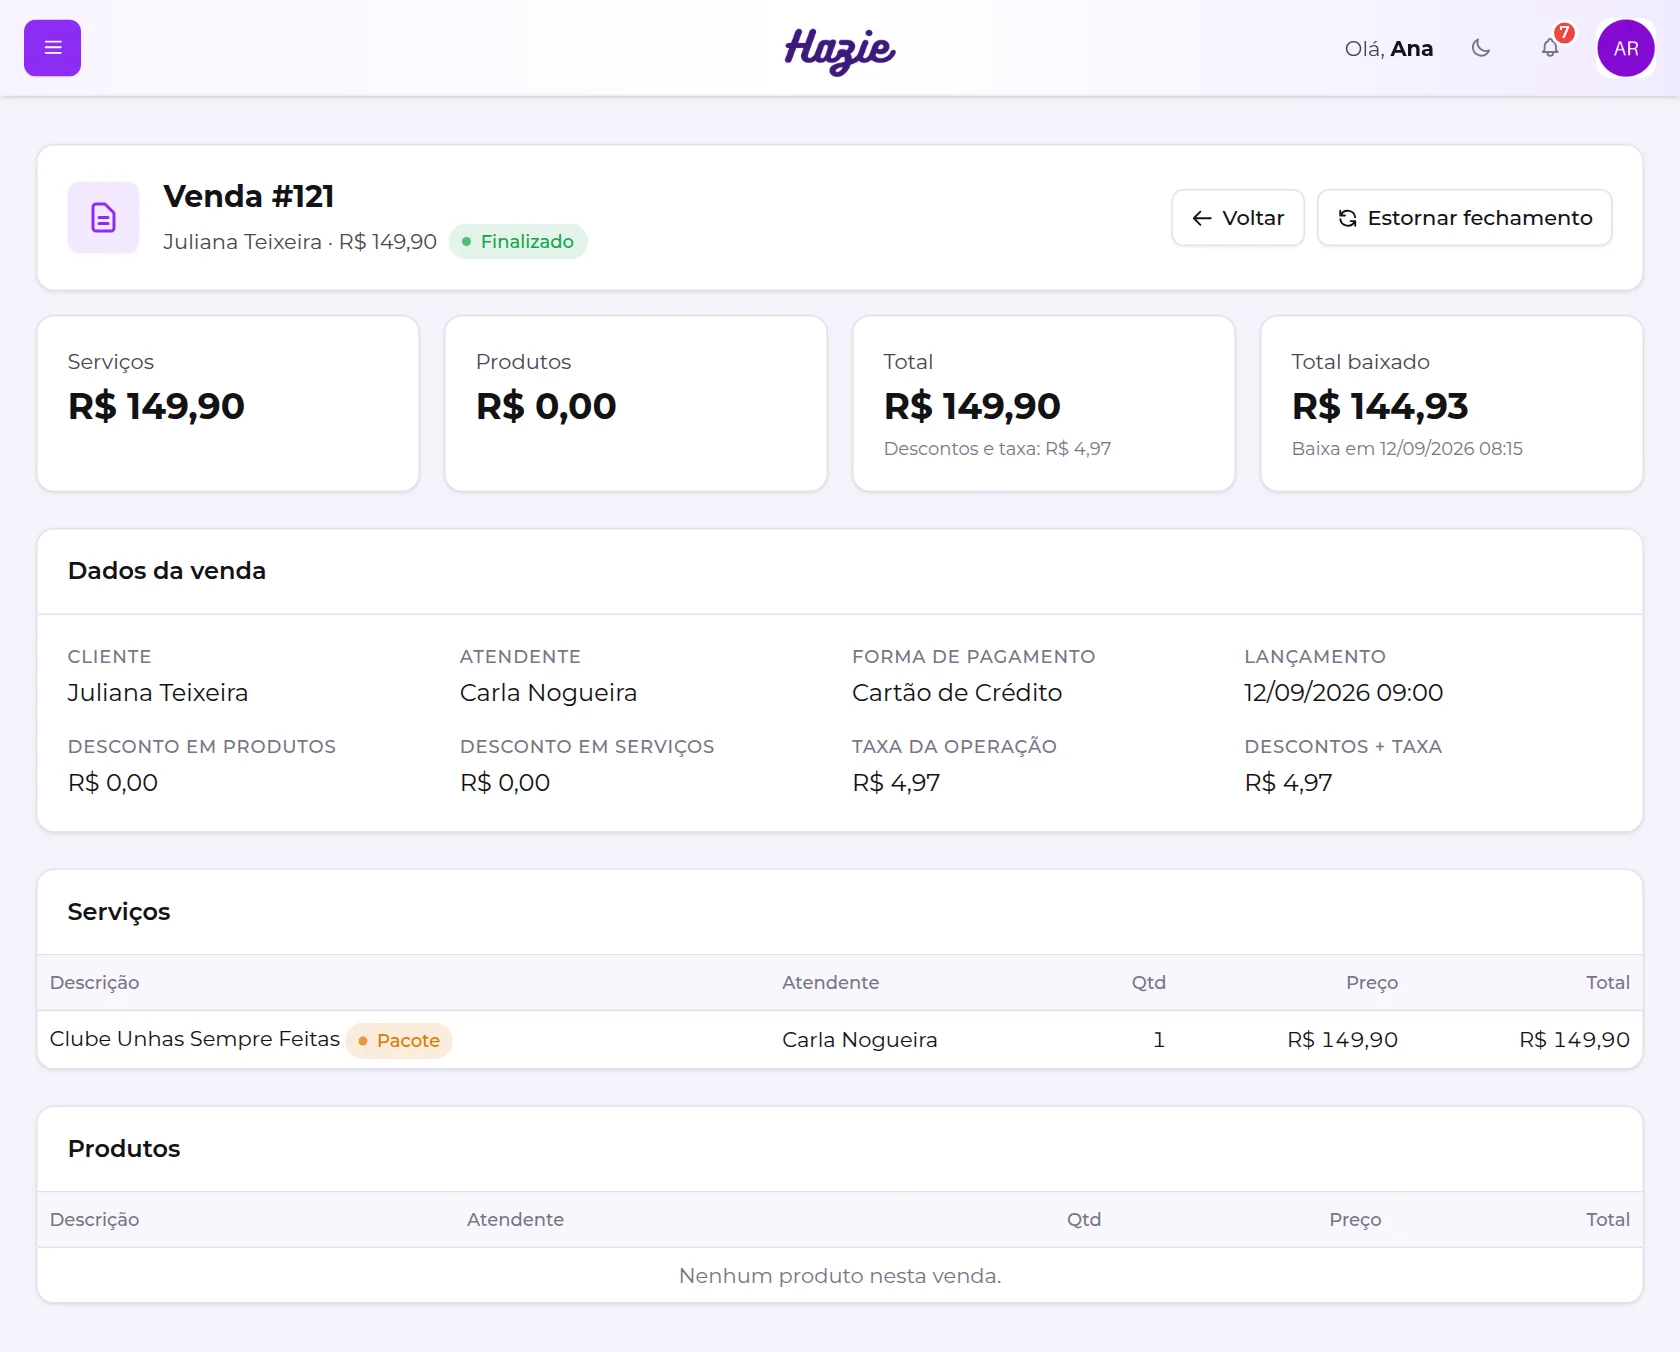Viewport: 1680px width, 1352px height.
Task: Click Clube Unhas Sempre Feitas service row
Action: [840, 1040]
